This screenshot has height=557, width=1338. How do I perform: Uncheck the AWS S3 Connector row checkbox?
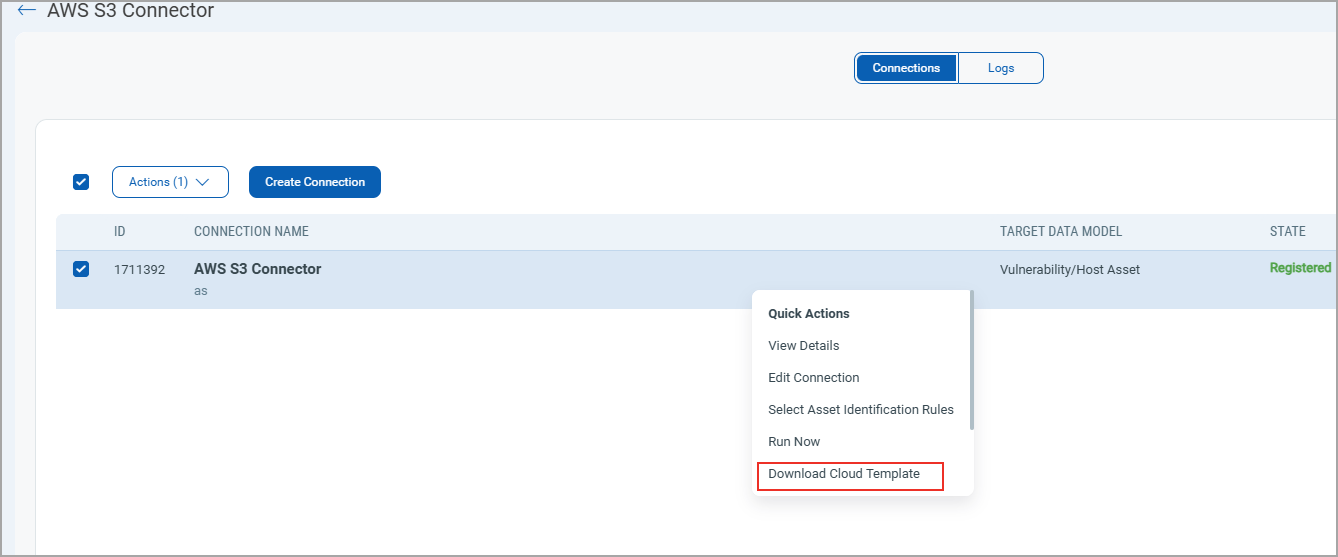click(x=81, y=269)
